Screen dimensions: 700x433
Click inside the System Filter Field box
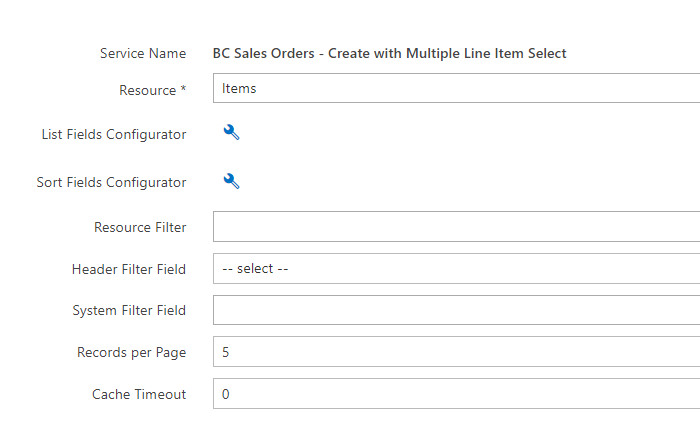456,310
